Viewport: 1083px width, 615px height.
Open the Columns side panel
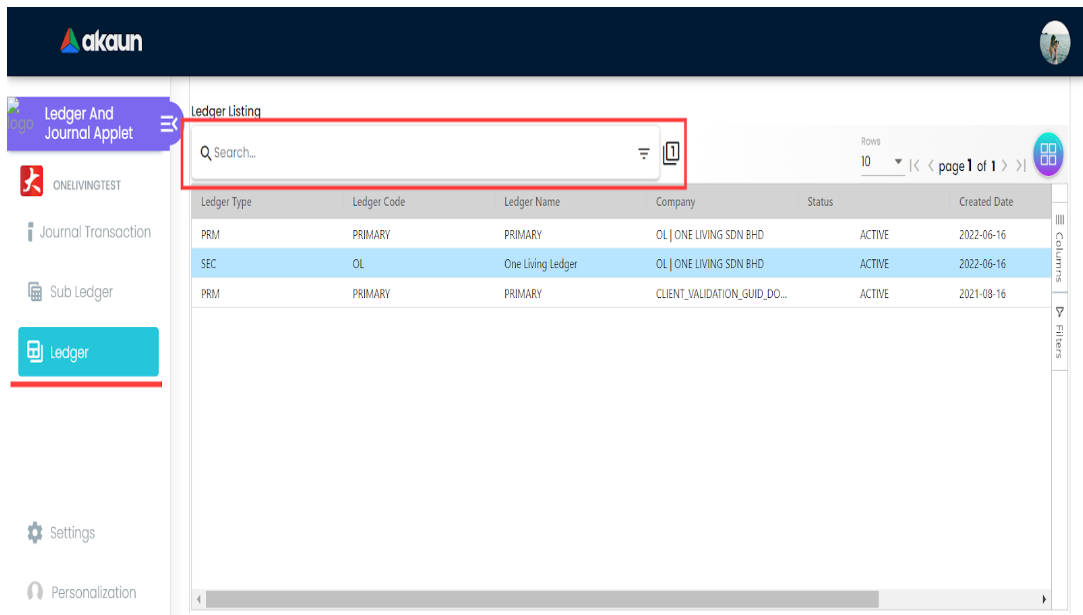1059,245
